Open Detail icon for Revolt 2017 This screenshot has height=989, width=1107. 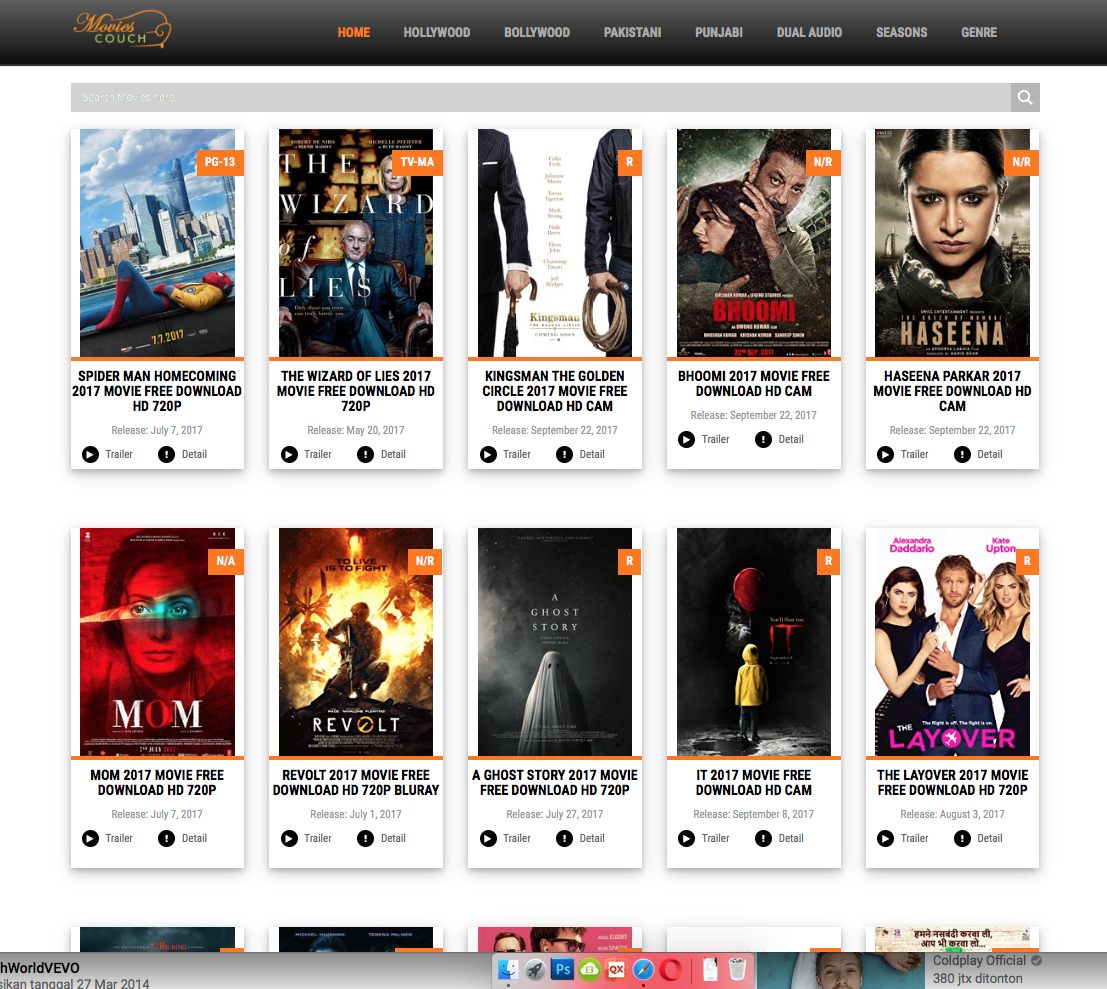coord(364,838)
